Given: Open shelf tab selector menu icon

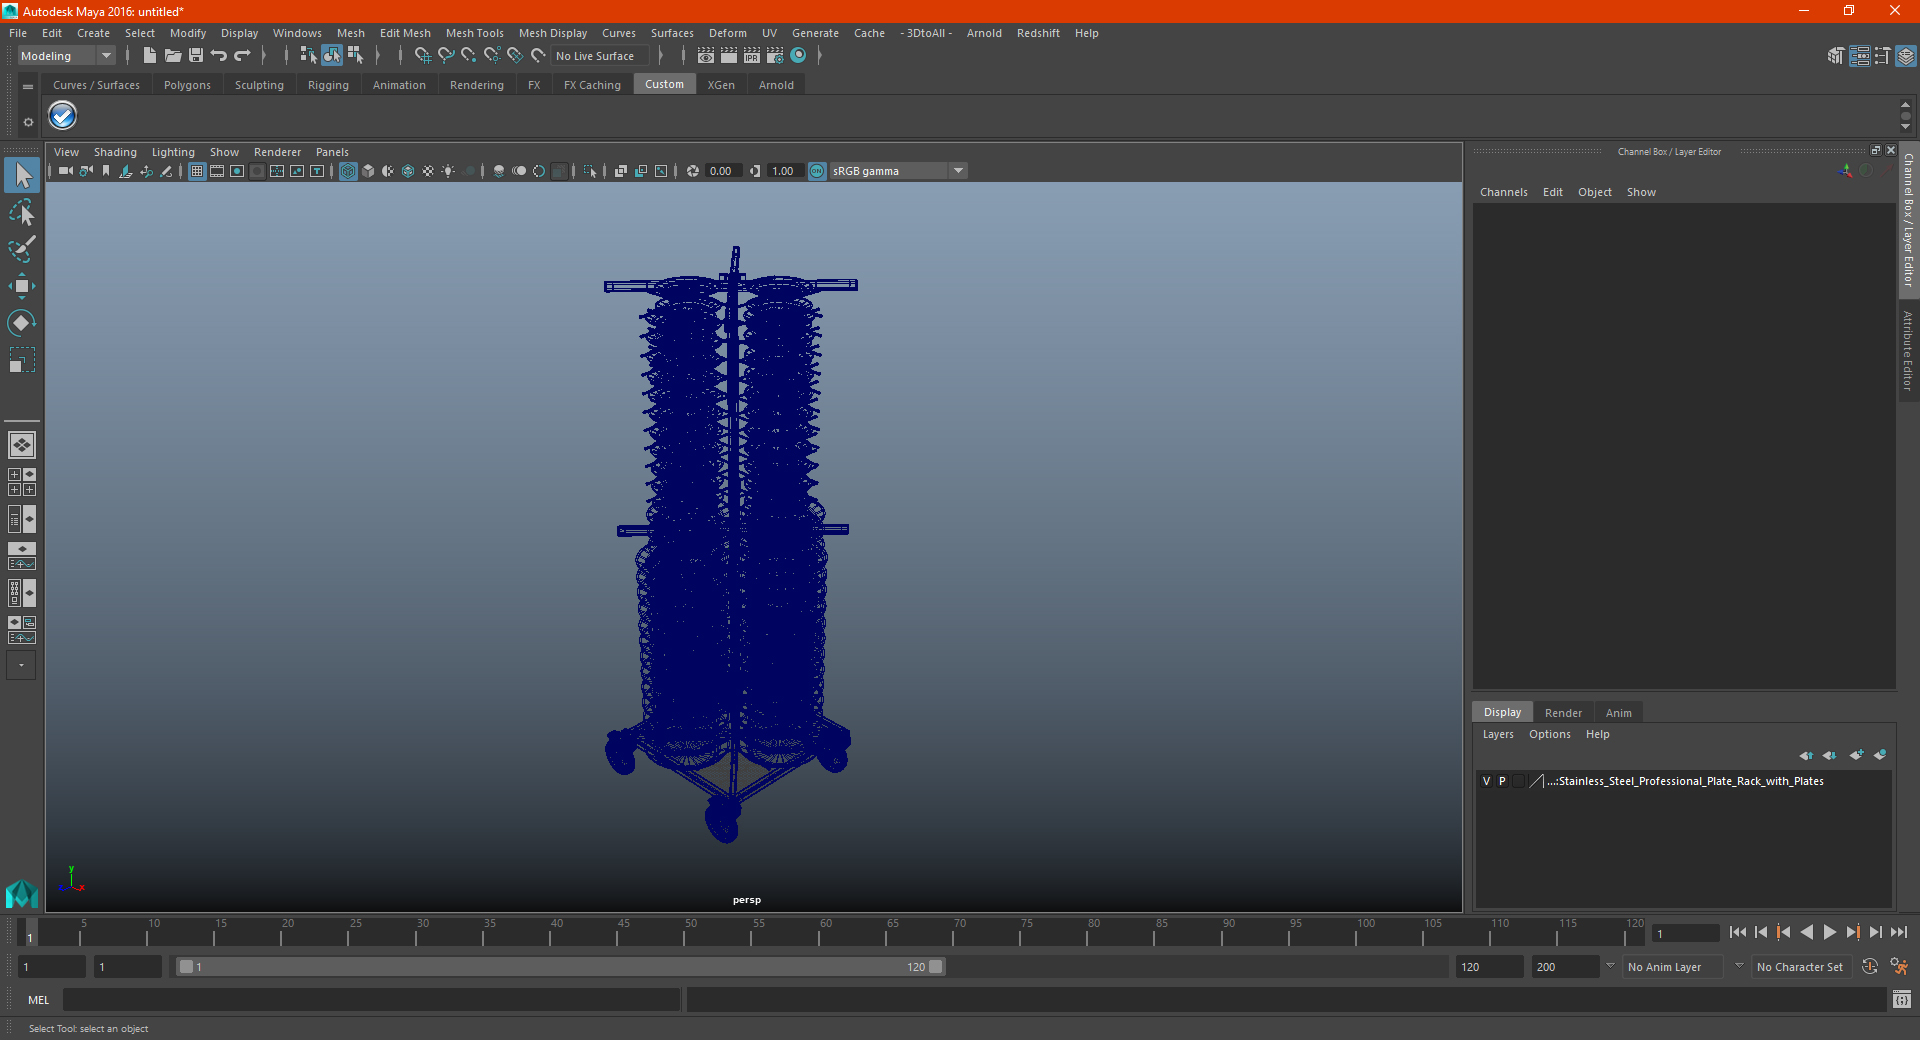Looking at the screenshot, I should click(x=28, y=87).
